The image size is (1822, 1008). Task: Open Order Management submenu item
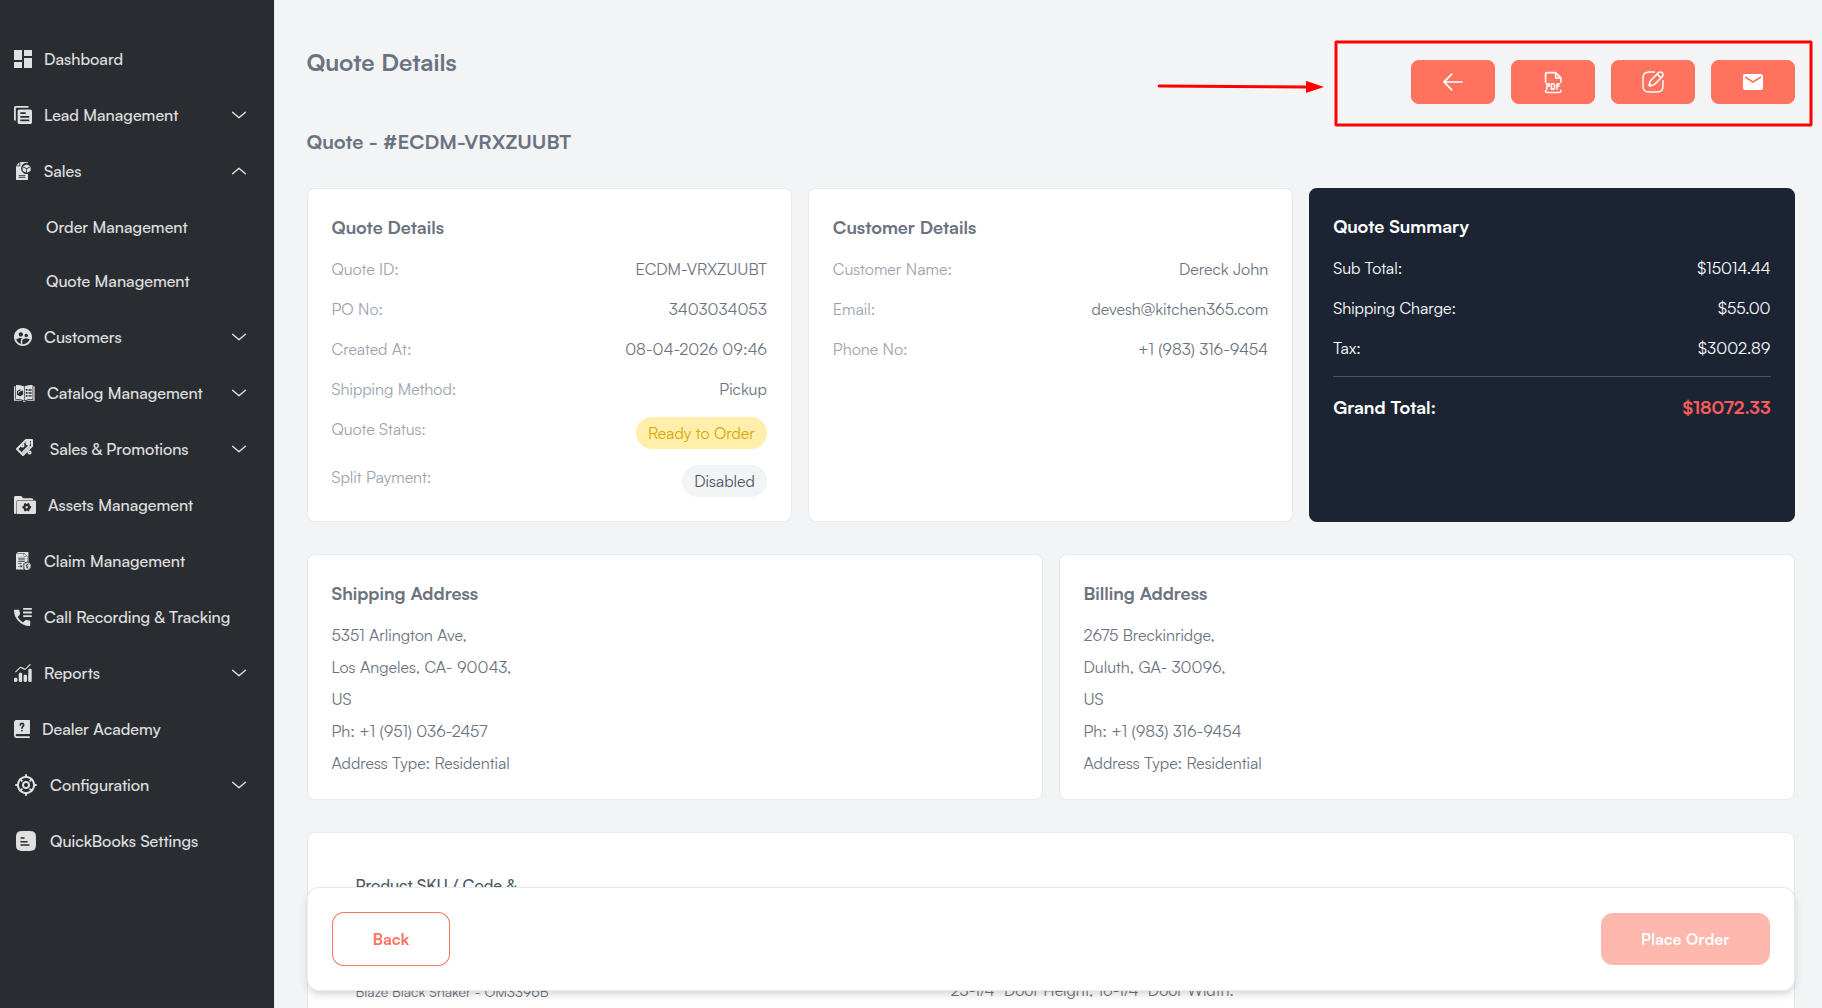(x=117, y=227)
